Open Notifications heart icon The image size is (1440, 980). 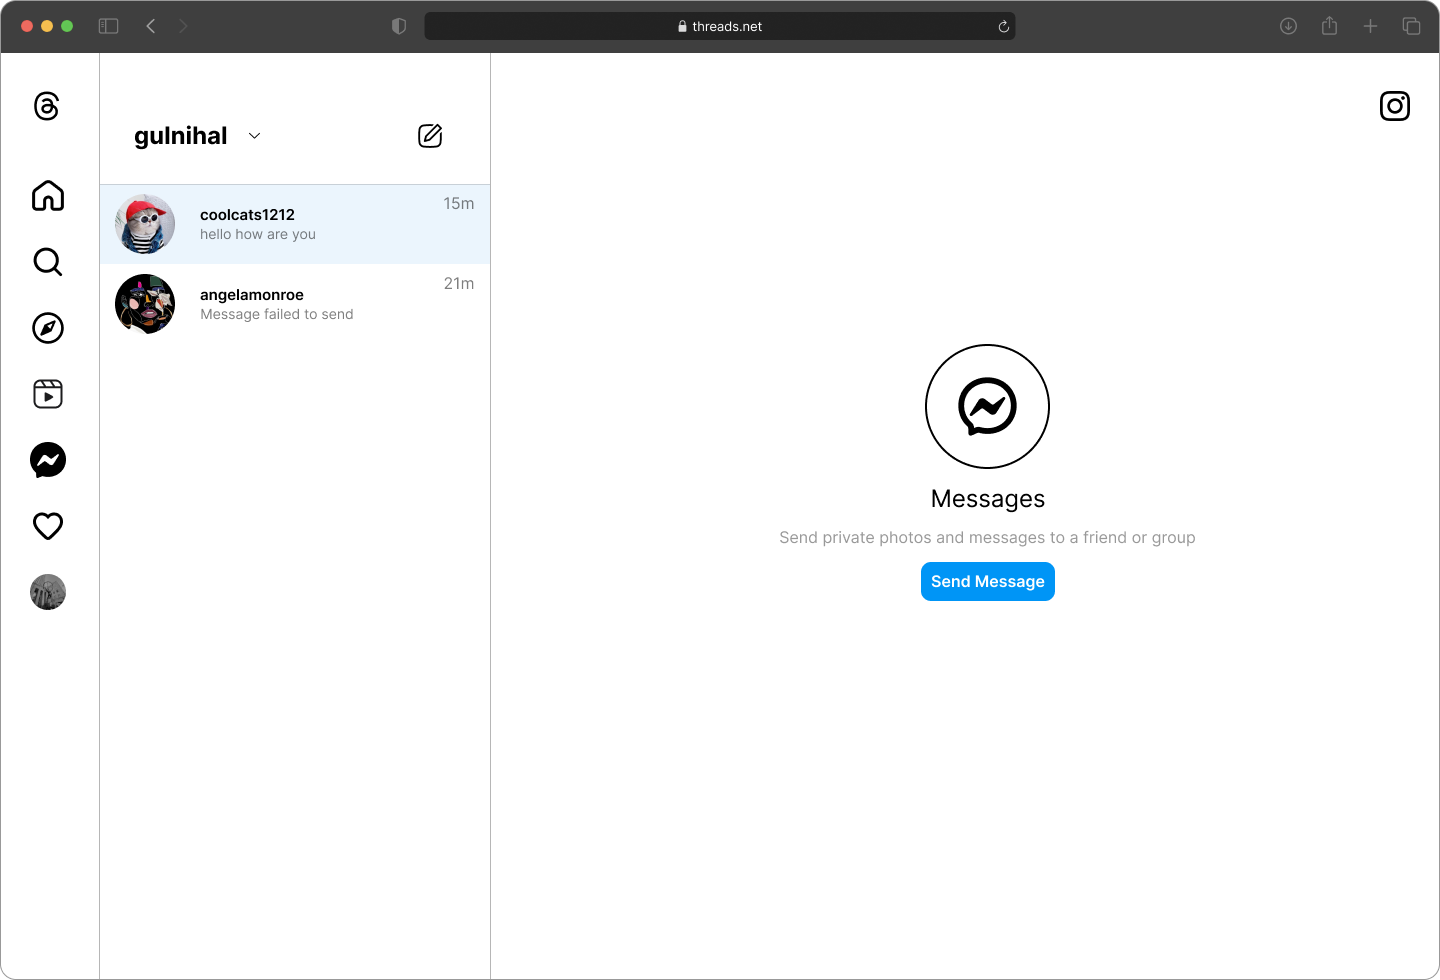point(48,526)
